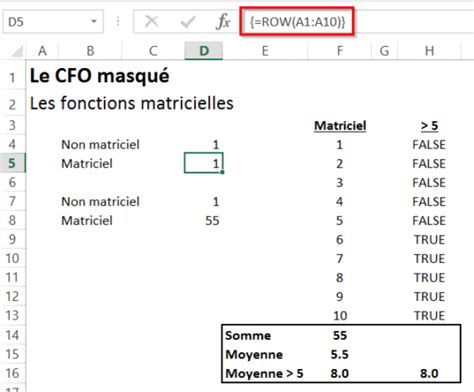
Task: Click value 3 in column F
Action: point(339,183)
